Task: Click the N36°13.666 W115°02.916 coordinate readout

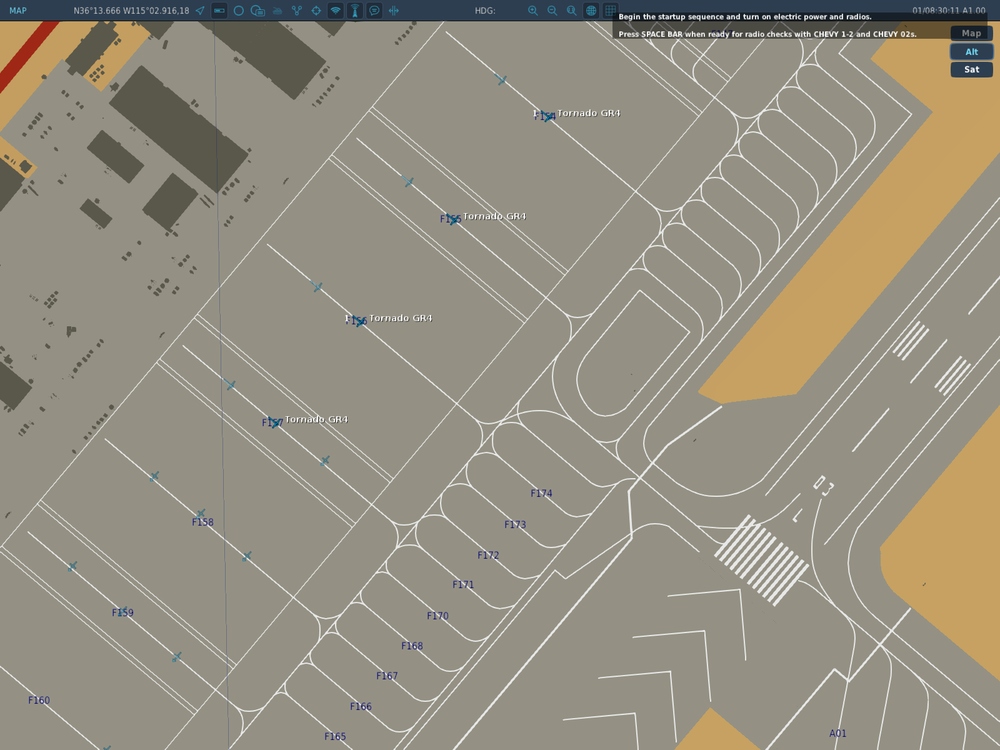Action: click(x=131, y=10)
